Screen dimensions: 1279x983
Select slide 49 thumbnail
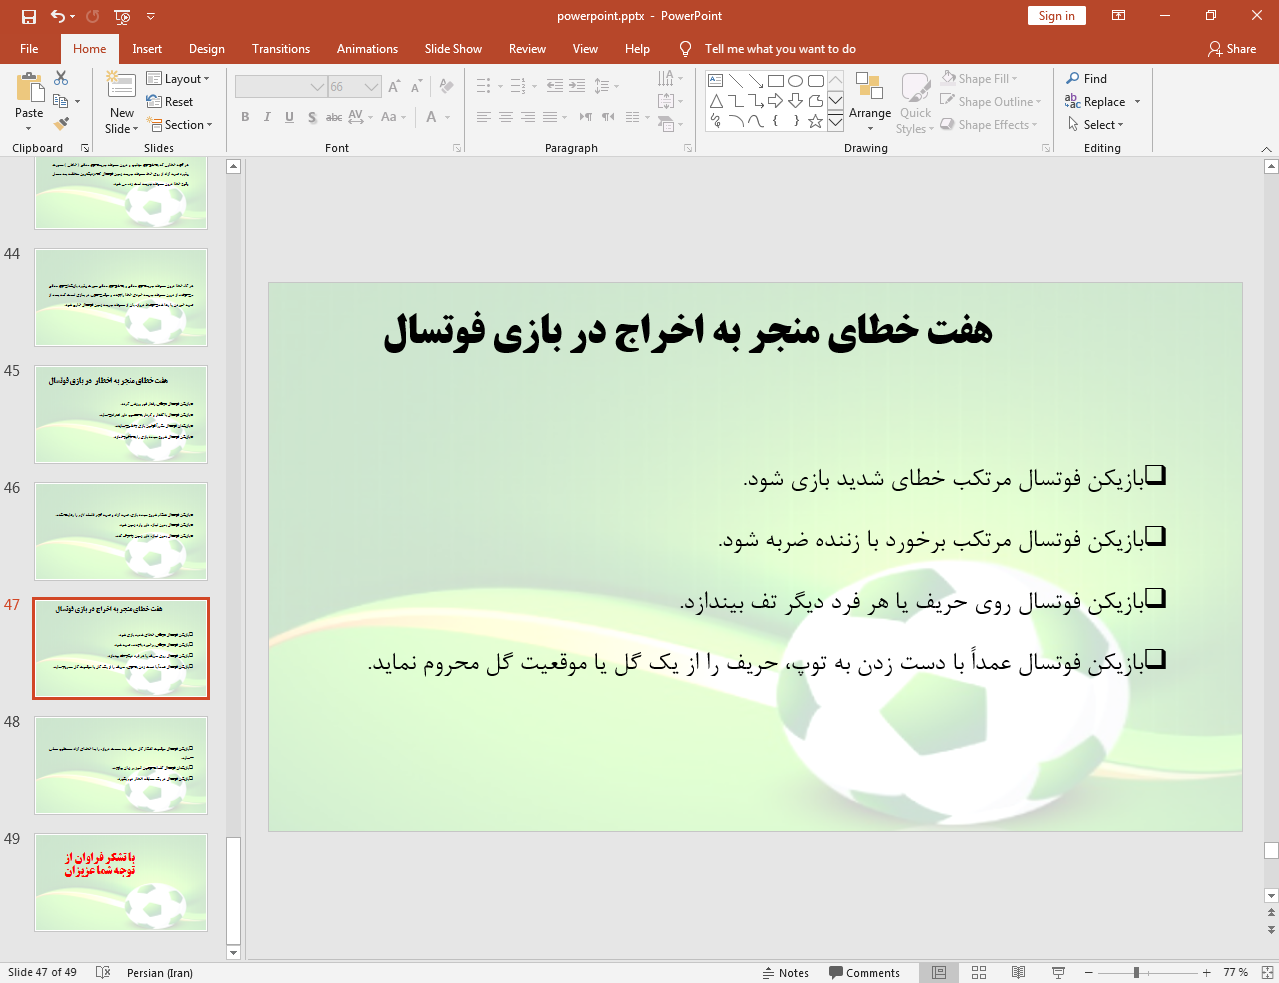coord(121,883)
